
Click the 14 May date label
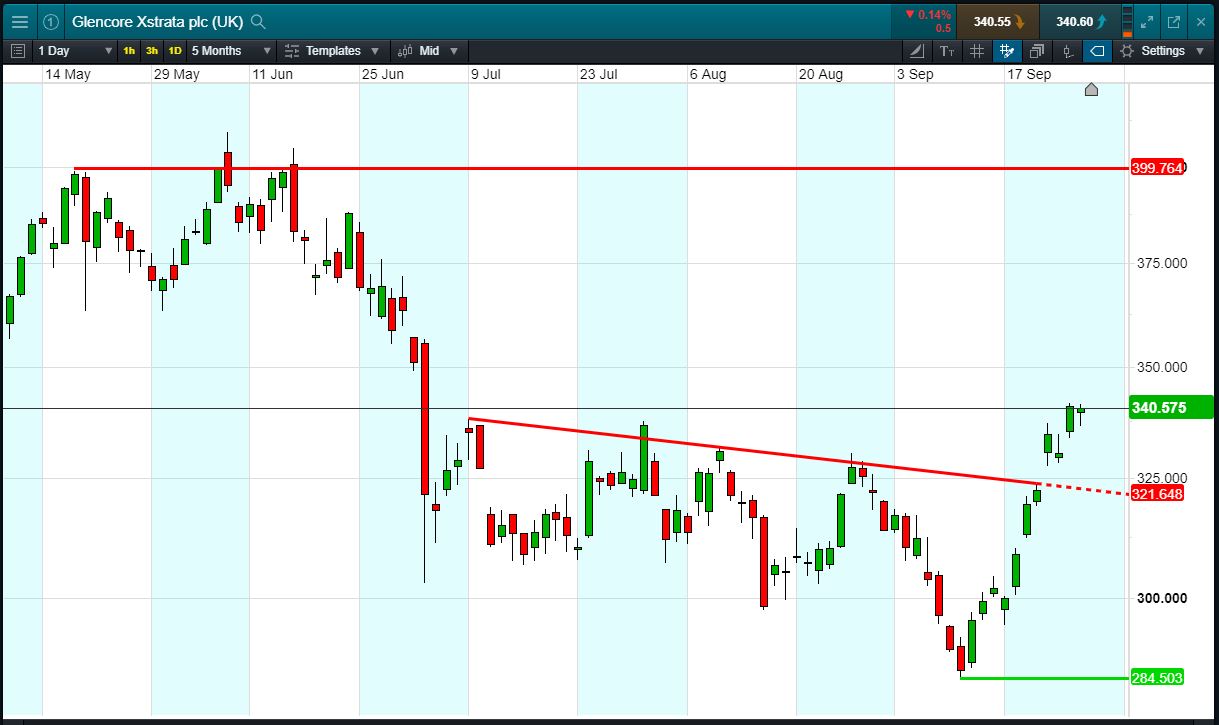[68, 75]
